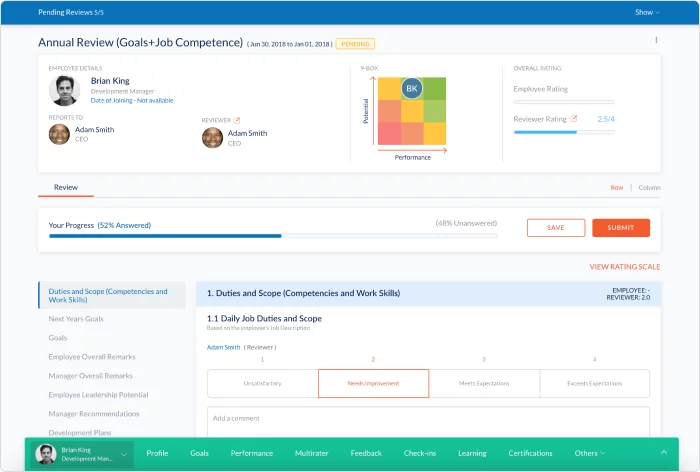Click Pending Reviews 5/5 in top bar
This screenshot has height=472, width=700.
click(71, 13)
